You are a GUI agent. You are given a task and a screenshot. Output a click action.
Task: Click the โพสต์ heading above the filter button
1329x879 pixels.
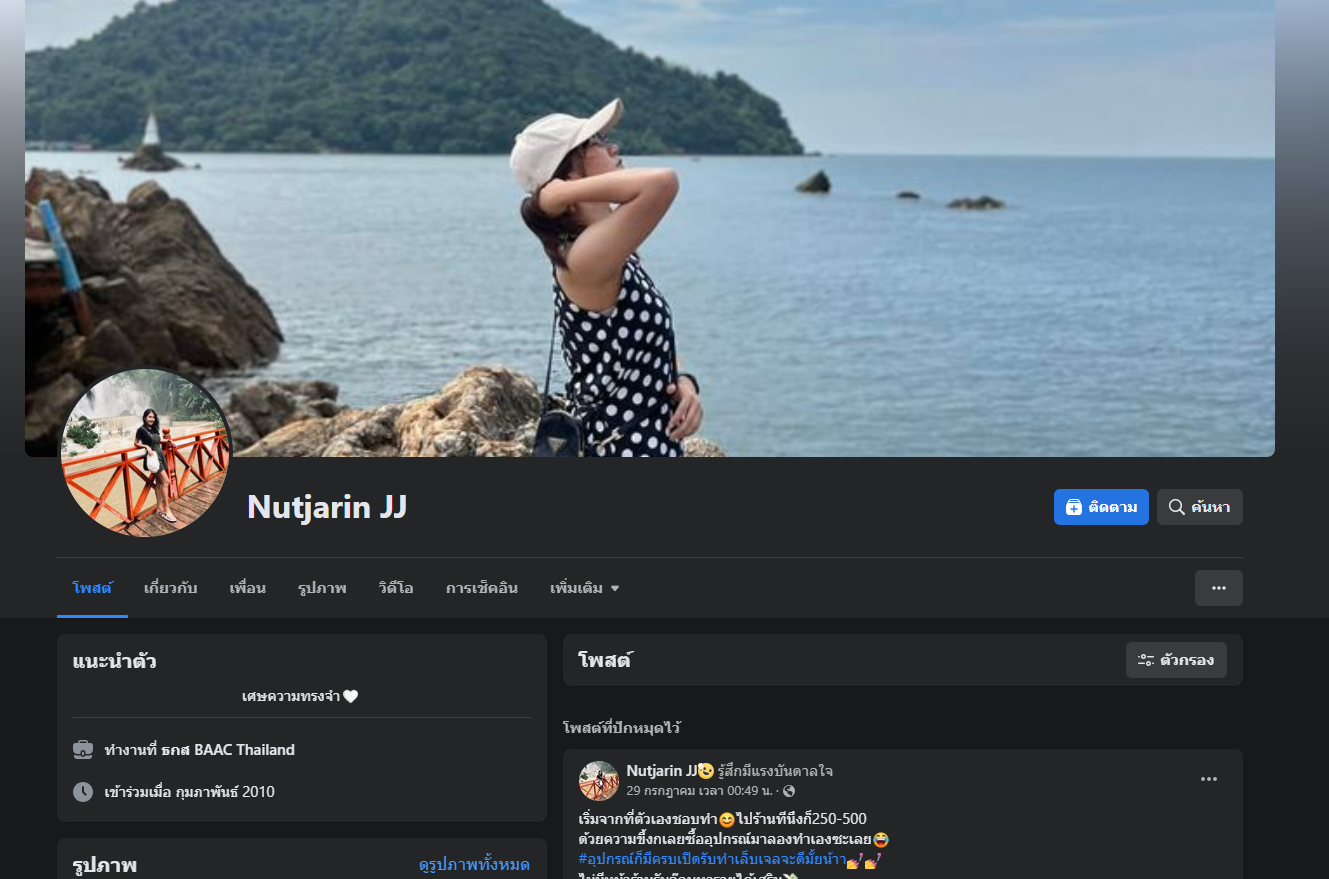pyautogui.click(x=605, y=660)
